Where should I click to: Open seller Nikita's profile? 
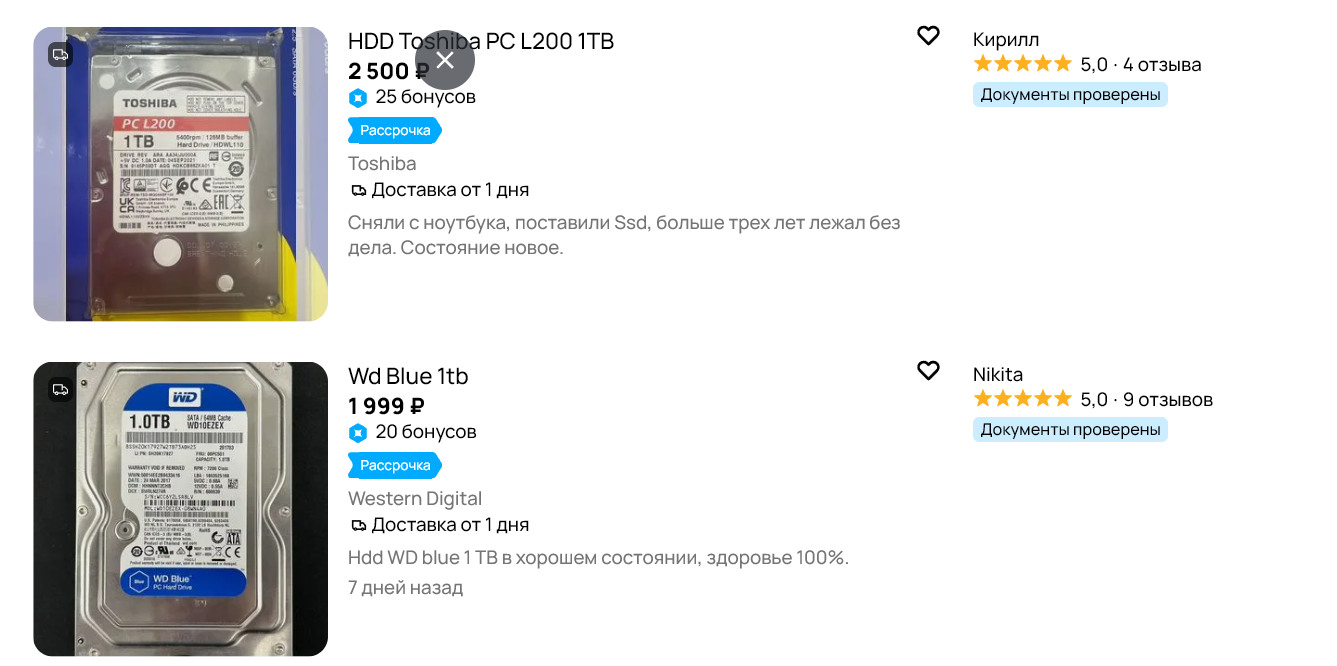pos(997,374)
